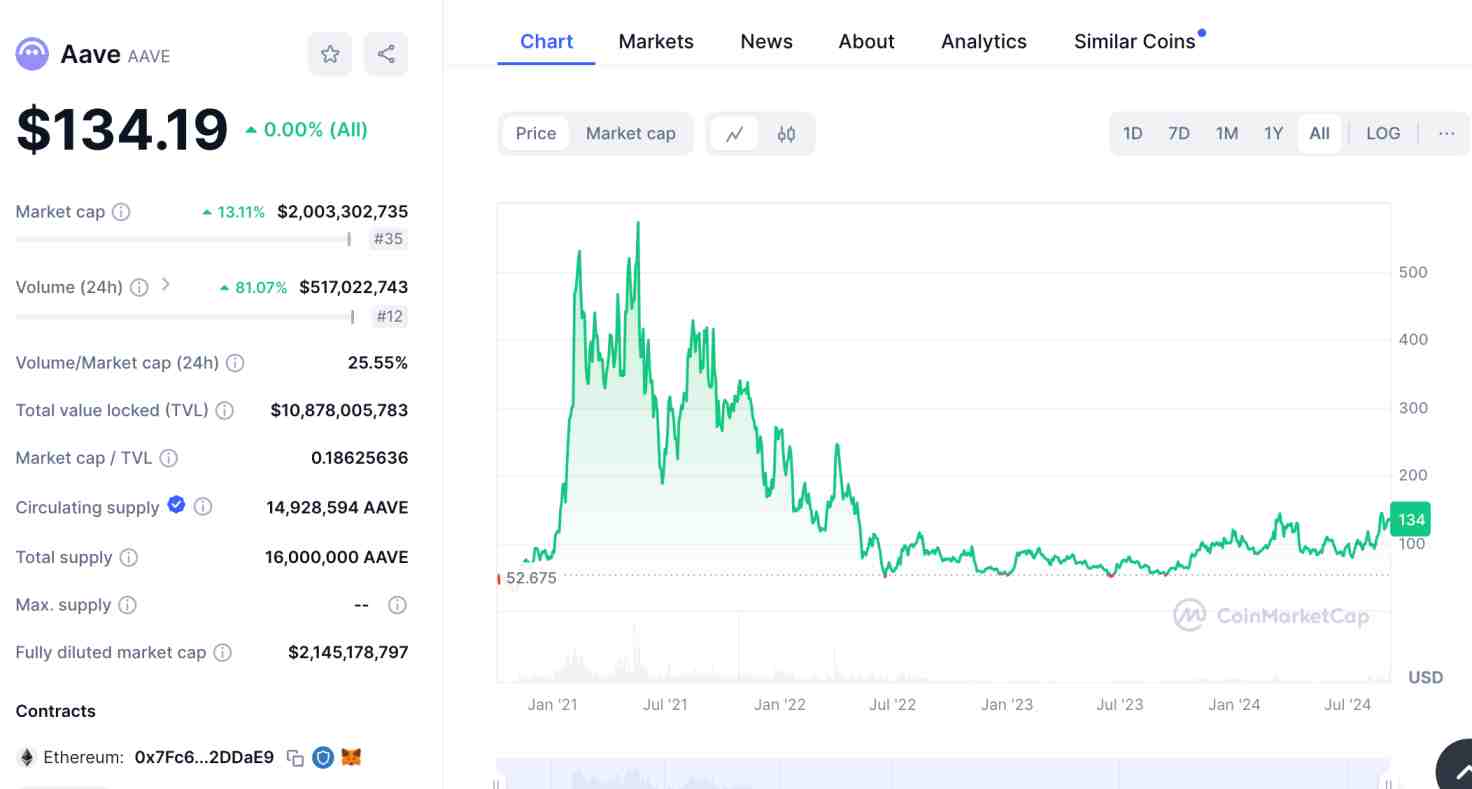Image resolution: width=1472 pixels, height=789 pixels.
Task: Switch to the About tab
Action: pos(866,41)
